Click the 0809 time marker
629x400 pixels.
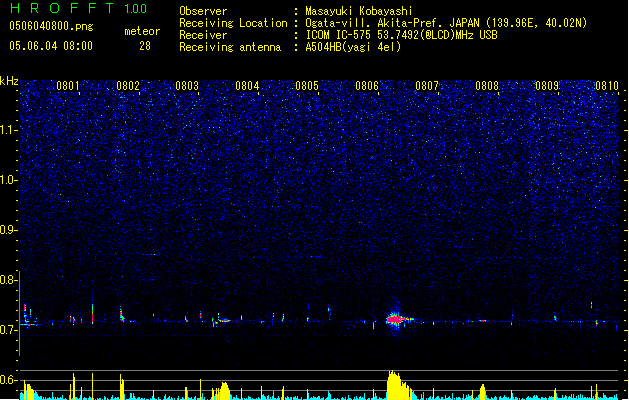[x=547, y=86]
